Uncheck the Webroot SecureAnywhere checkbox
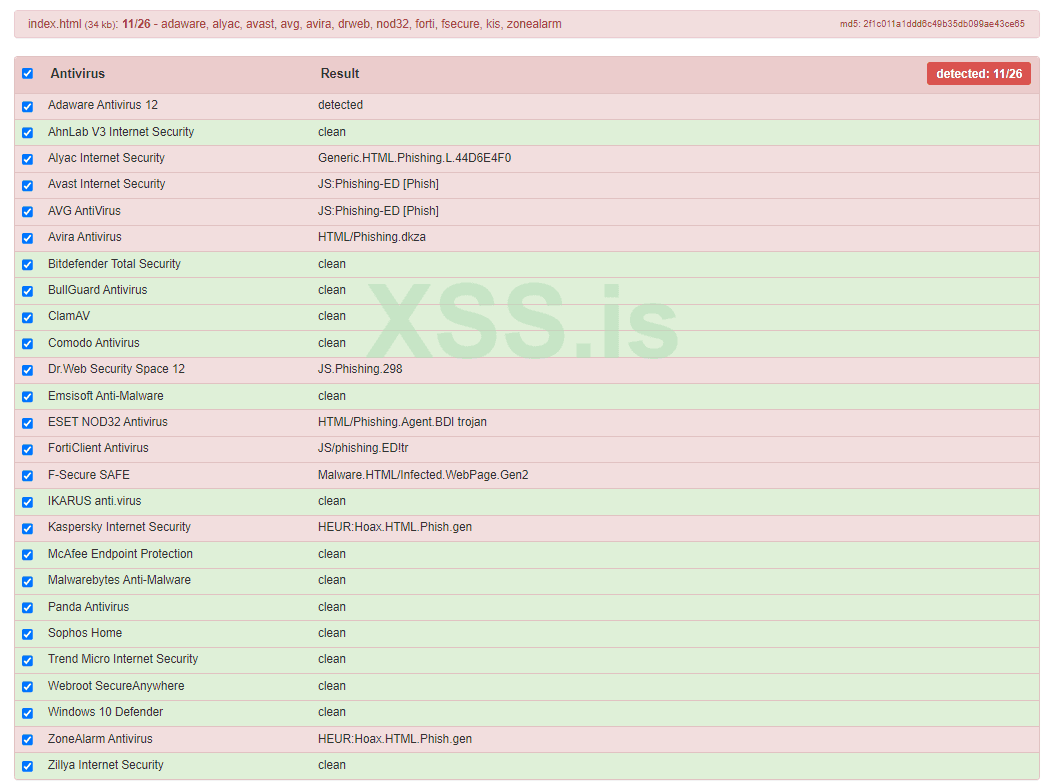The width and height of the screenshot is (1044, 784). (27, 687)
